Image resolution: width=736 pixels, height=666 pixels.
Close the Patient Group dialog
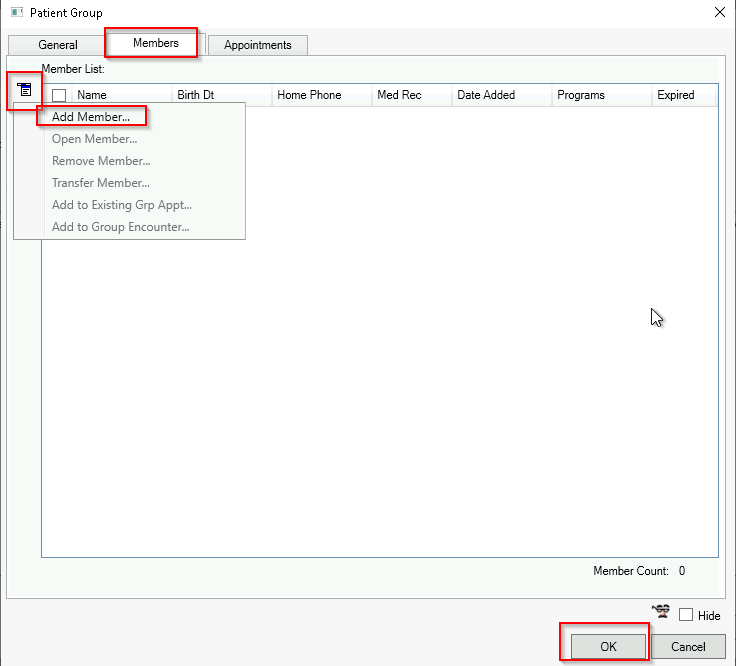coord(720,12)
